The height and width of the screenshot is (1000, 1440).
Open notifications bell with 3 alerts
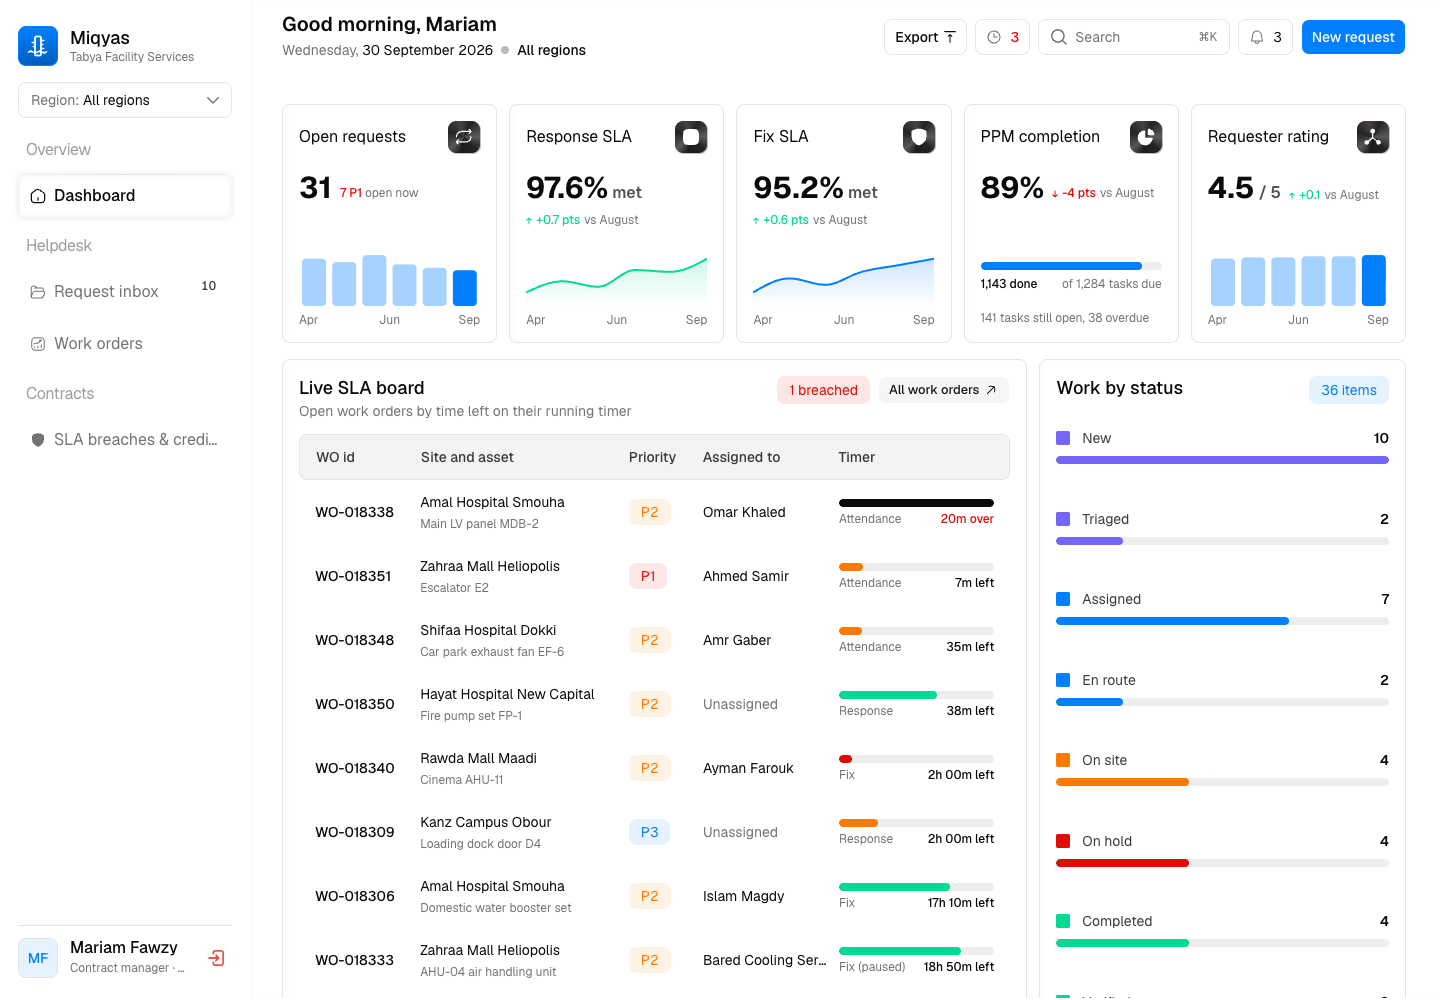tap(1265, 37)
